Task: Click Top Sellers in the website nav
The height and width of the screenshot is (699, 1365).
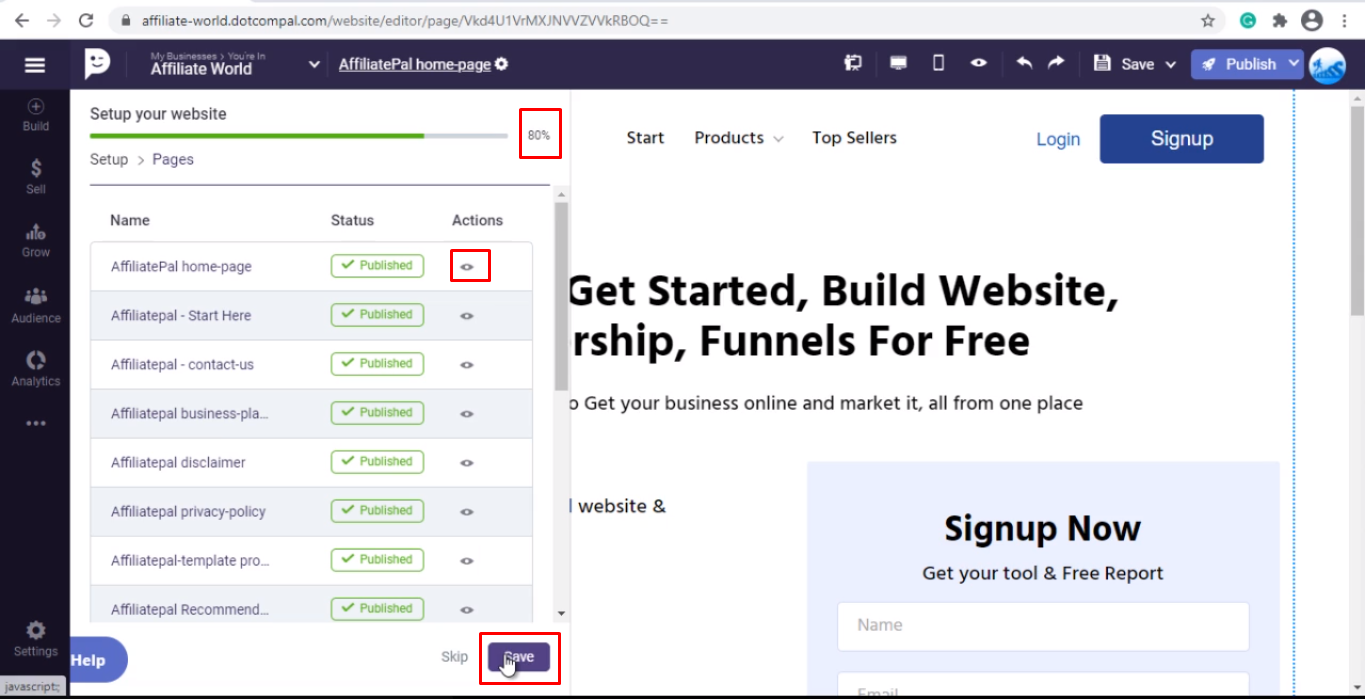Action: coord(854,138)
